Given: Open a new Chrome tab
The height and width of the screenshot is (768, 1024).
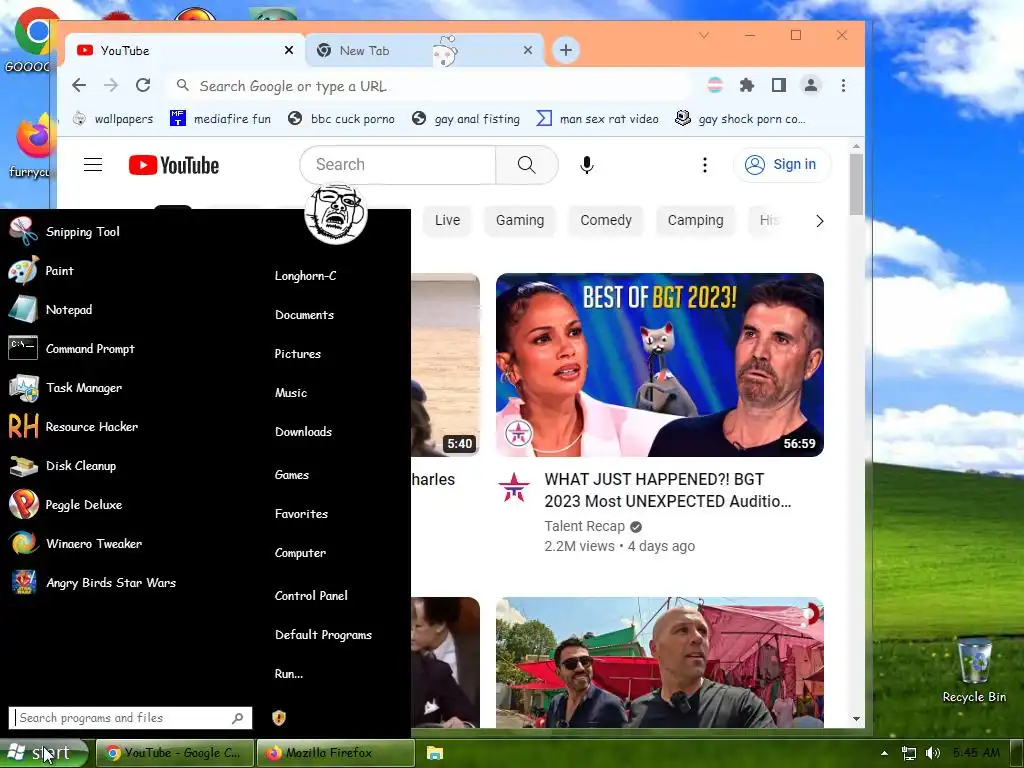Looking at the screenshot, I should [x=566, y=50].
